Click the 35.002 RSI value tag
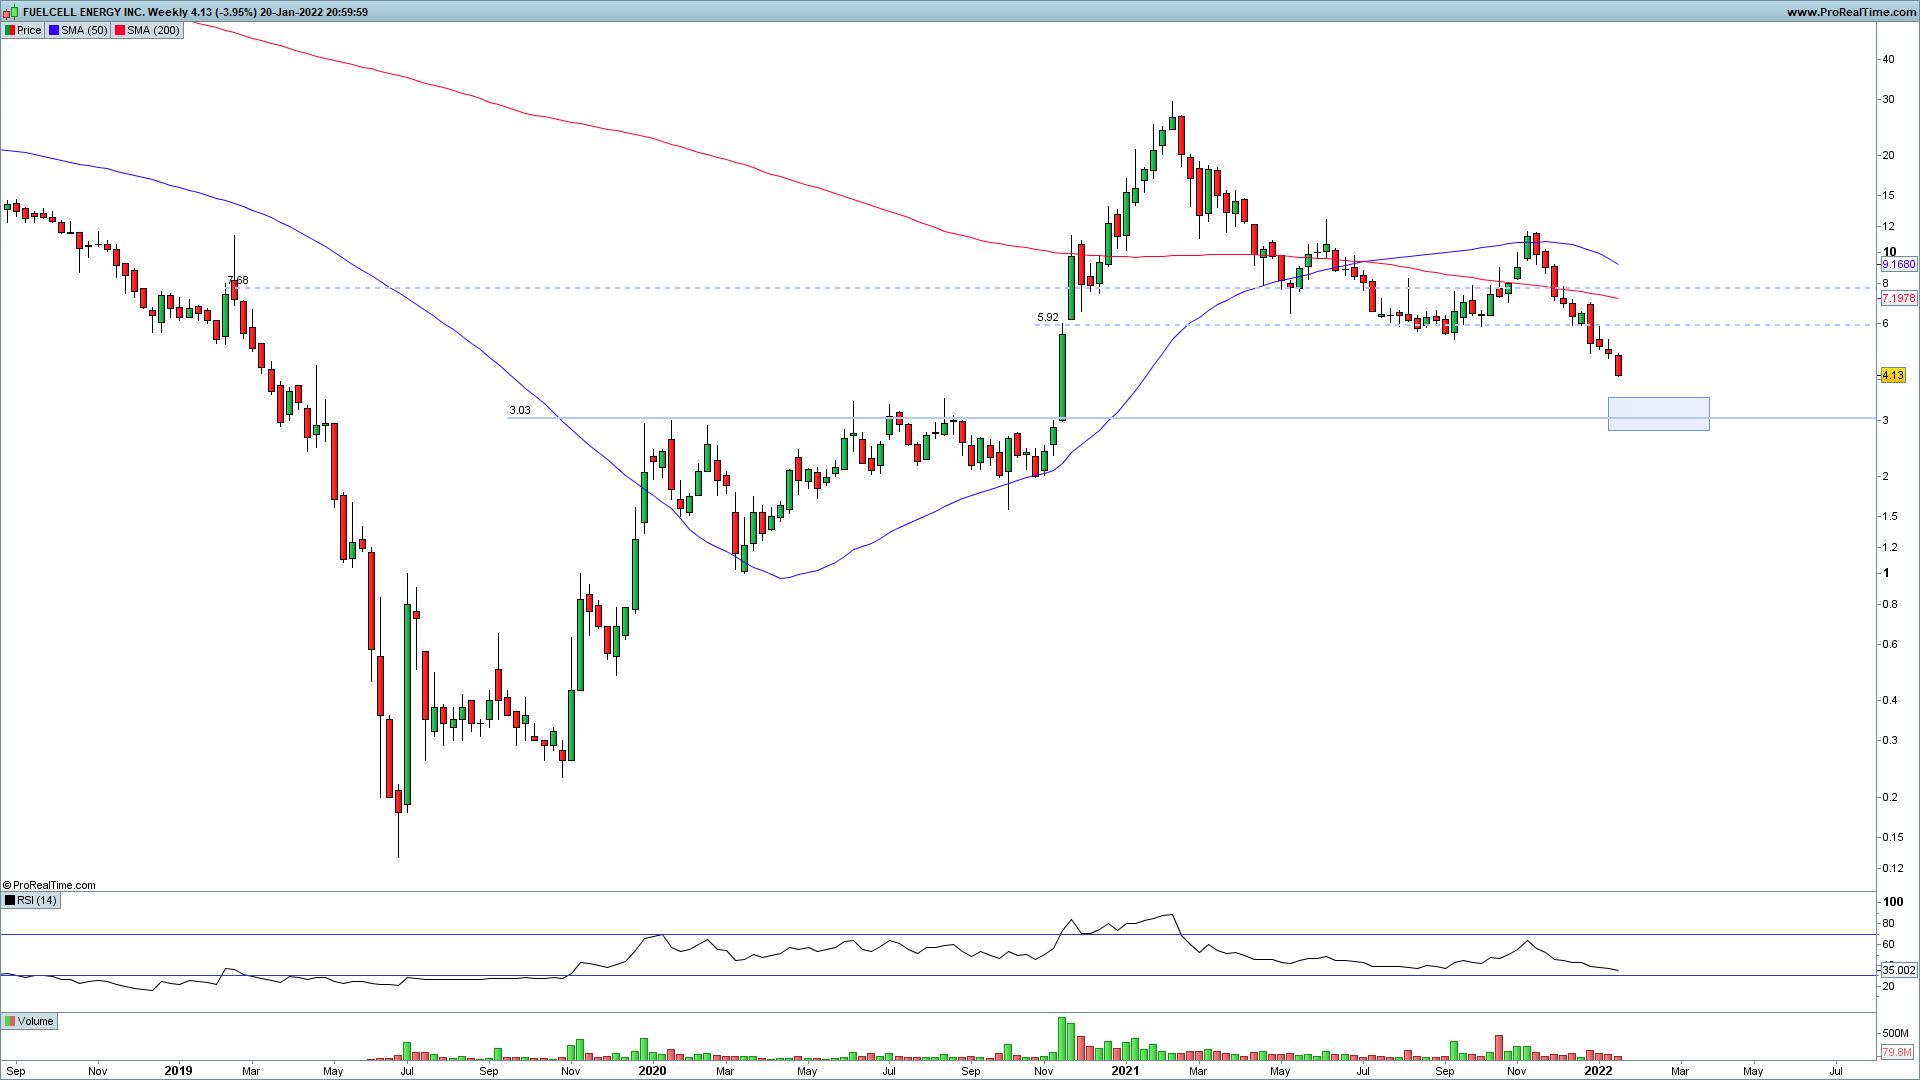This screenshot has width=1920, height=1080. pyautogui.click(x=1898, y=970)
